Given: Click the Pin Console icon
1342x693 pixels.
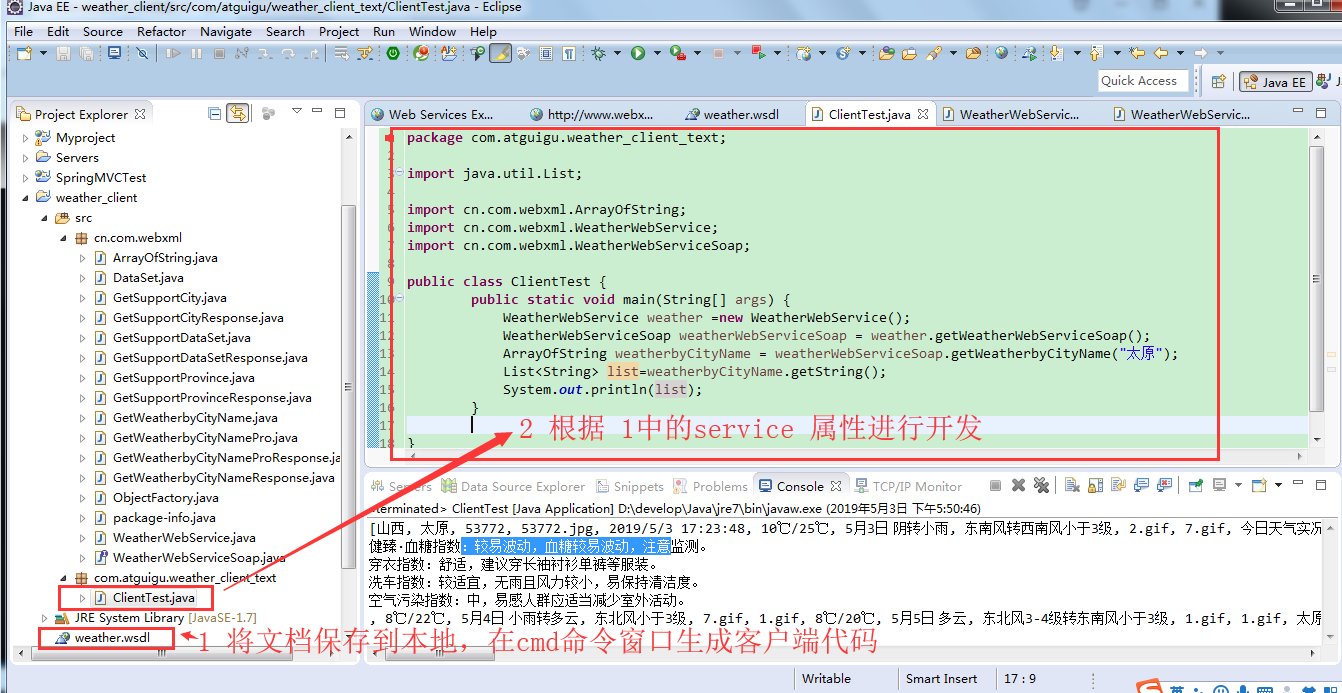Looking at the screenshot, I should click(1195, 485).
